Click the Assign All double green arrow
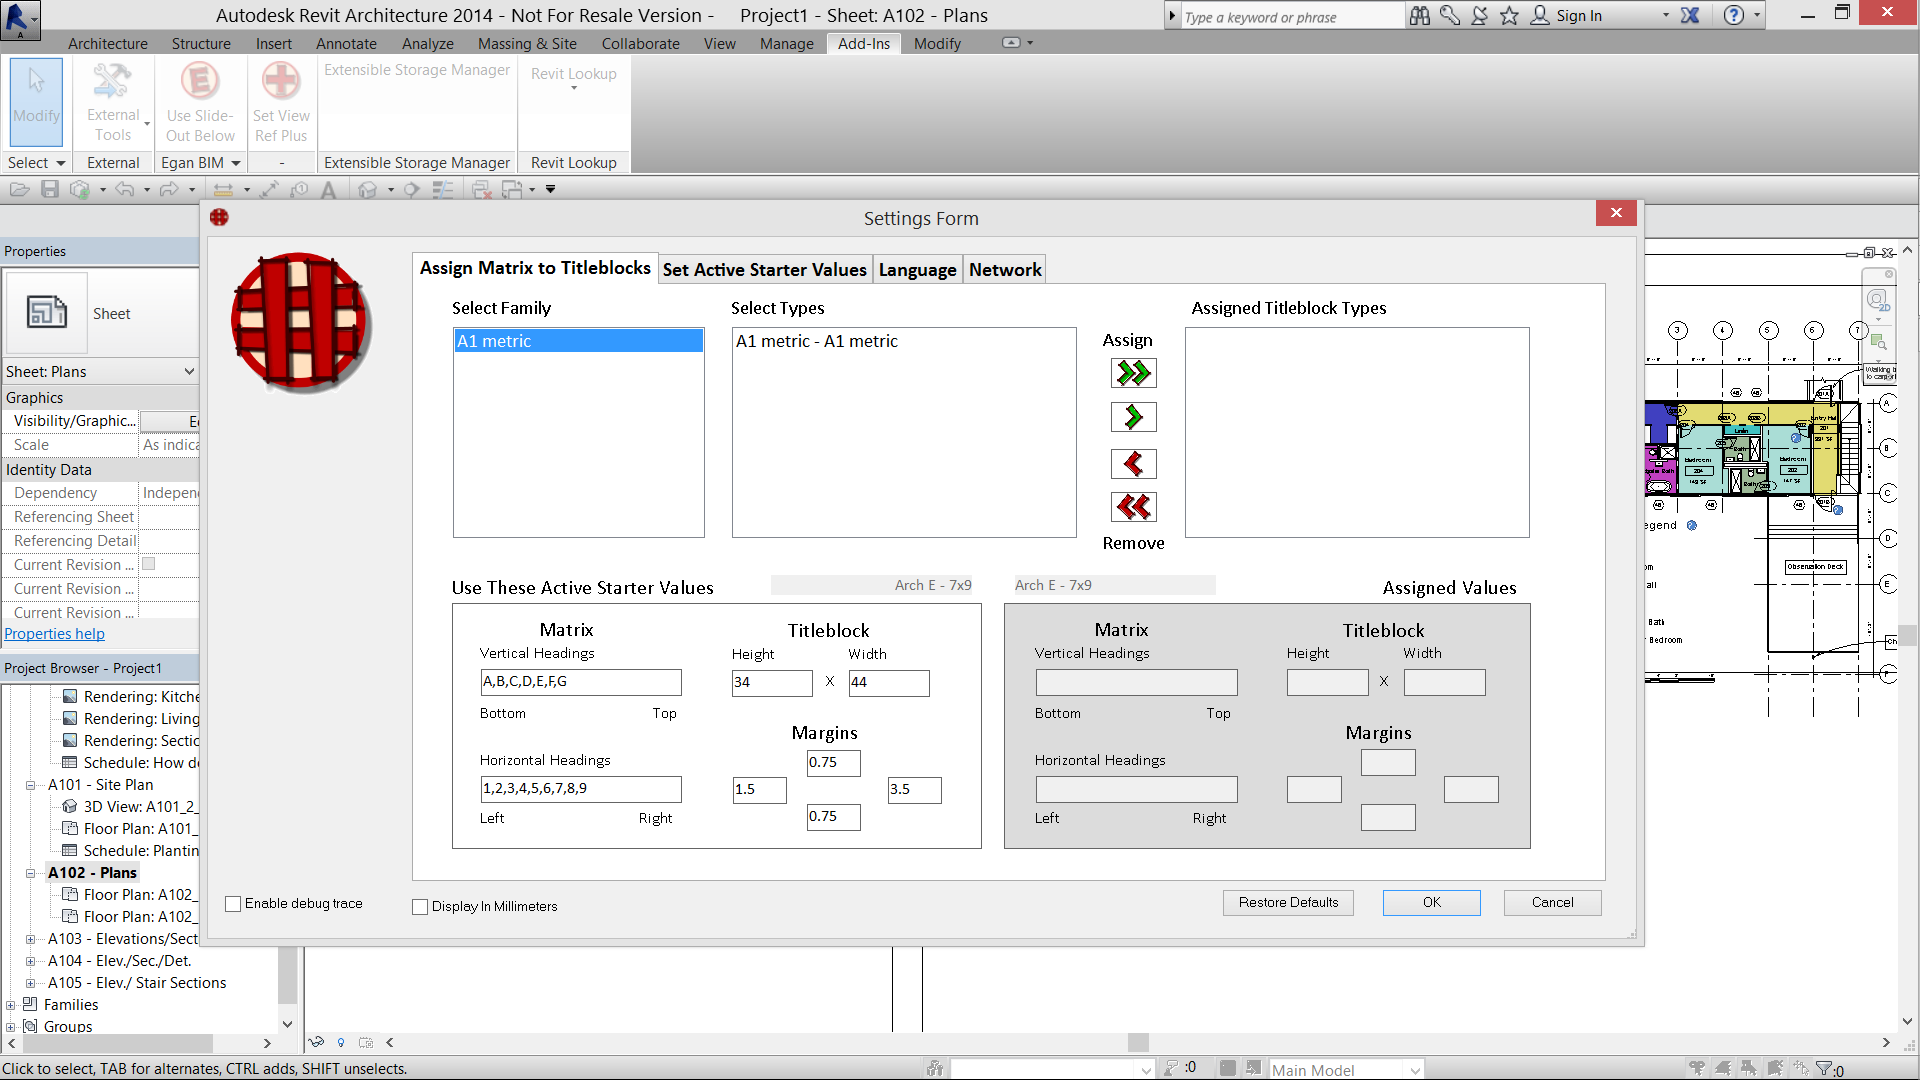Image resolution: width=1920 pixels, height=1080 pixels. point(1133,373)
